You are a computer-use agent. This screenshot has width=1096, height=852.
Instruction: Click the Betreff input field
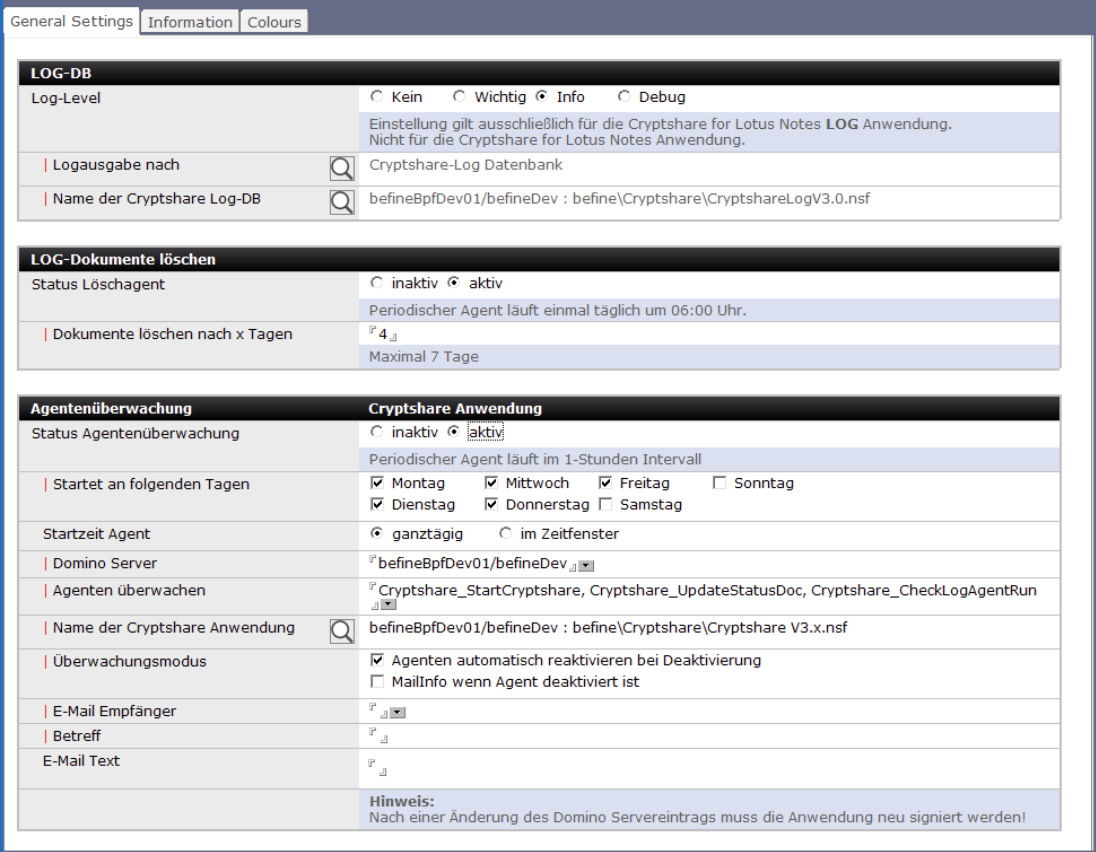pos(378,735)
